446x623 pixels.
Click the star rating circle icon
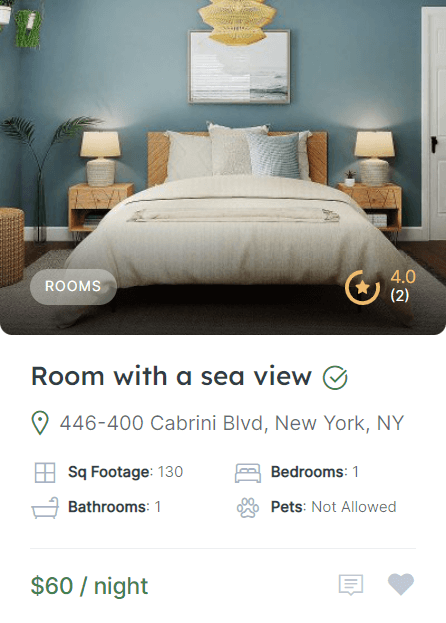tap(362, 287)
